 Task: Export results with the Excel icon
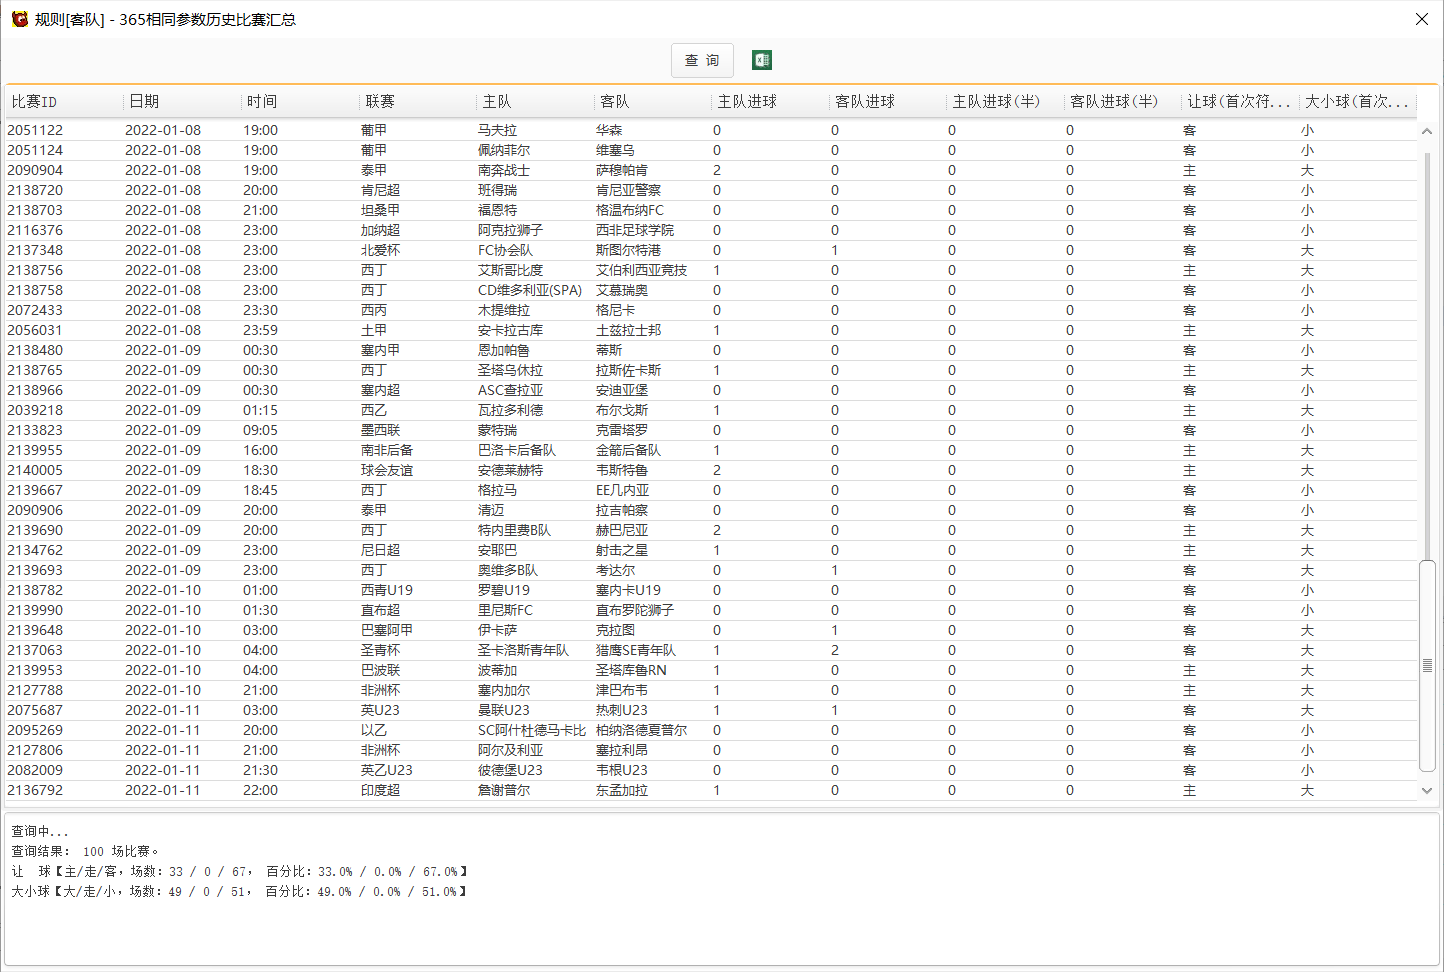tap(762, 61)
